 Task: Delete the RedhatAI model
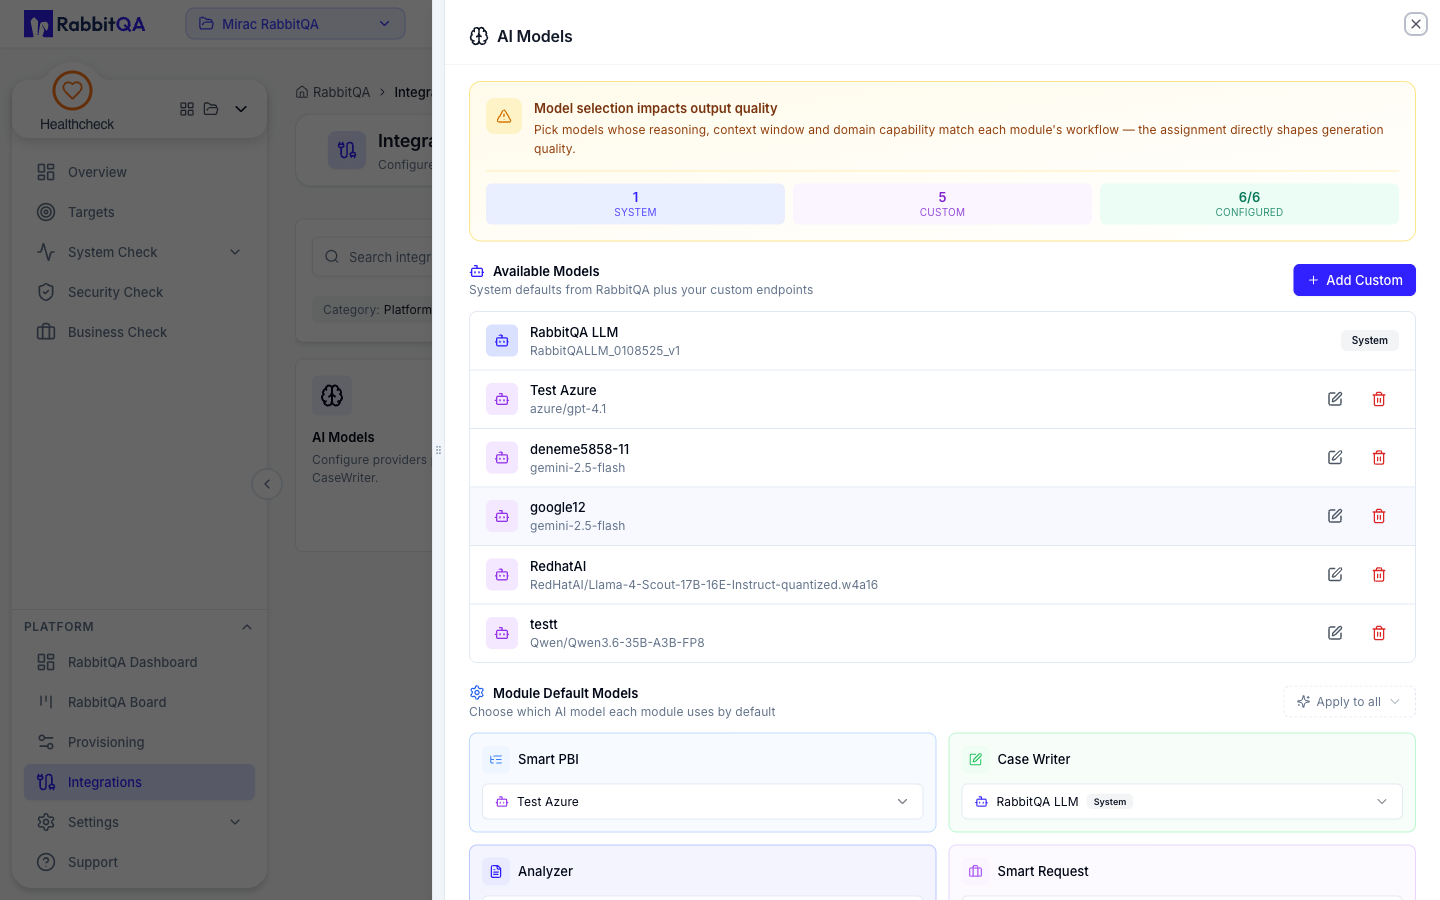tap(1379, 574)
